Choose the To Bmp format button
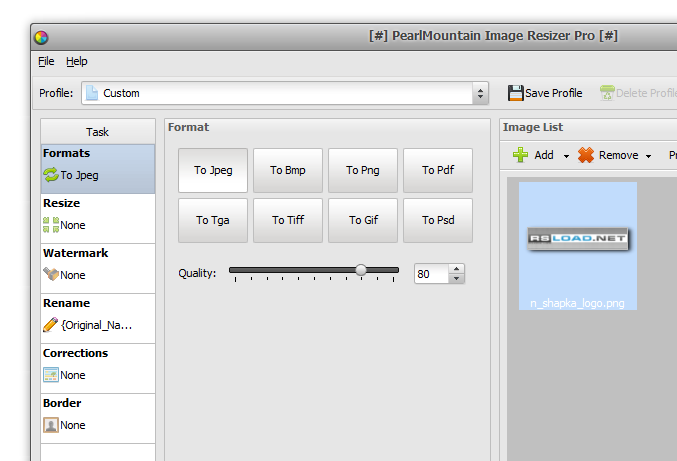Image resolution: width=677 pixels, height=461 pixels. coord(288,171)
